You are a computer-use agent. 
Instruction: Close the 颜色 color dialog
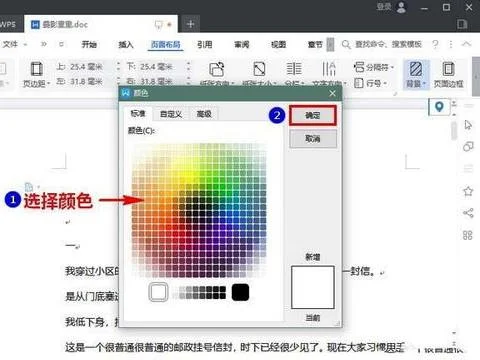coord(332,93)
